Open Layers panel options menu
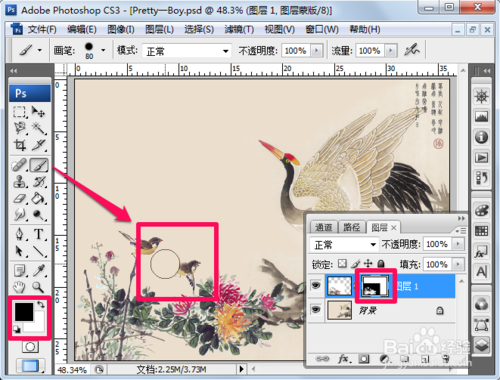500x380 pixels. tap(461, 230)
